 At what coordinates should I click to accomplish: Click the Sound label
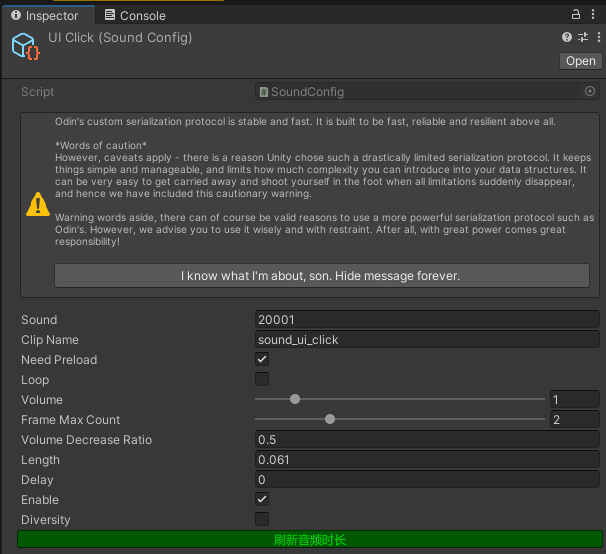[x=39, y=320]
